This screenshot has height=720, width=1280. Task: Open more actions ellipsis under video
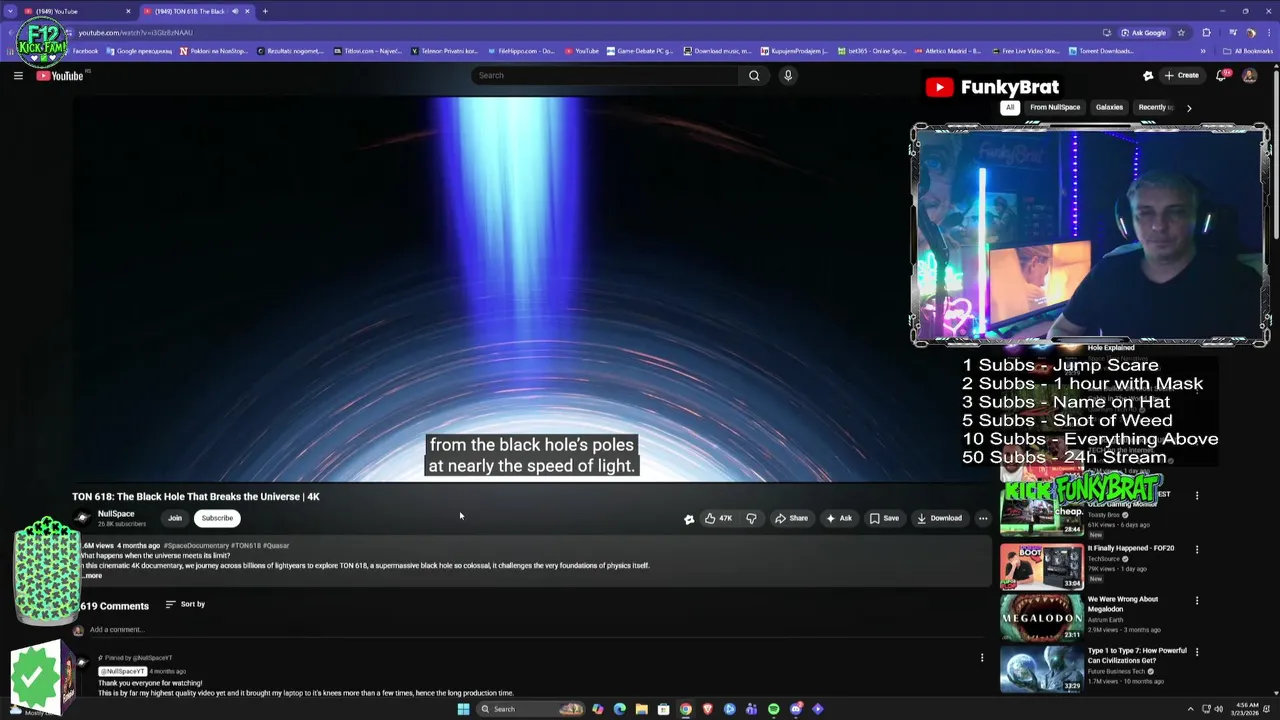(983, 518)
